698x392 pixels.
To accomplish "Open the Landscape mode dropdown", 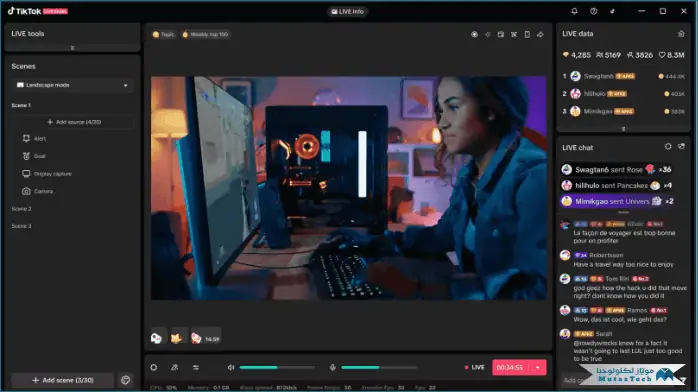I will click(x=72, y=85).
